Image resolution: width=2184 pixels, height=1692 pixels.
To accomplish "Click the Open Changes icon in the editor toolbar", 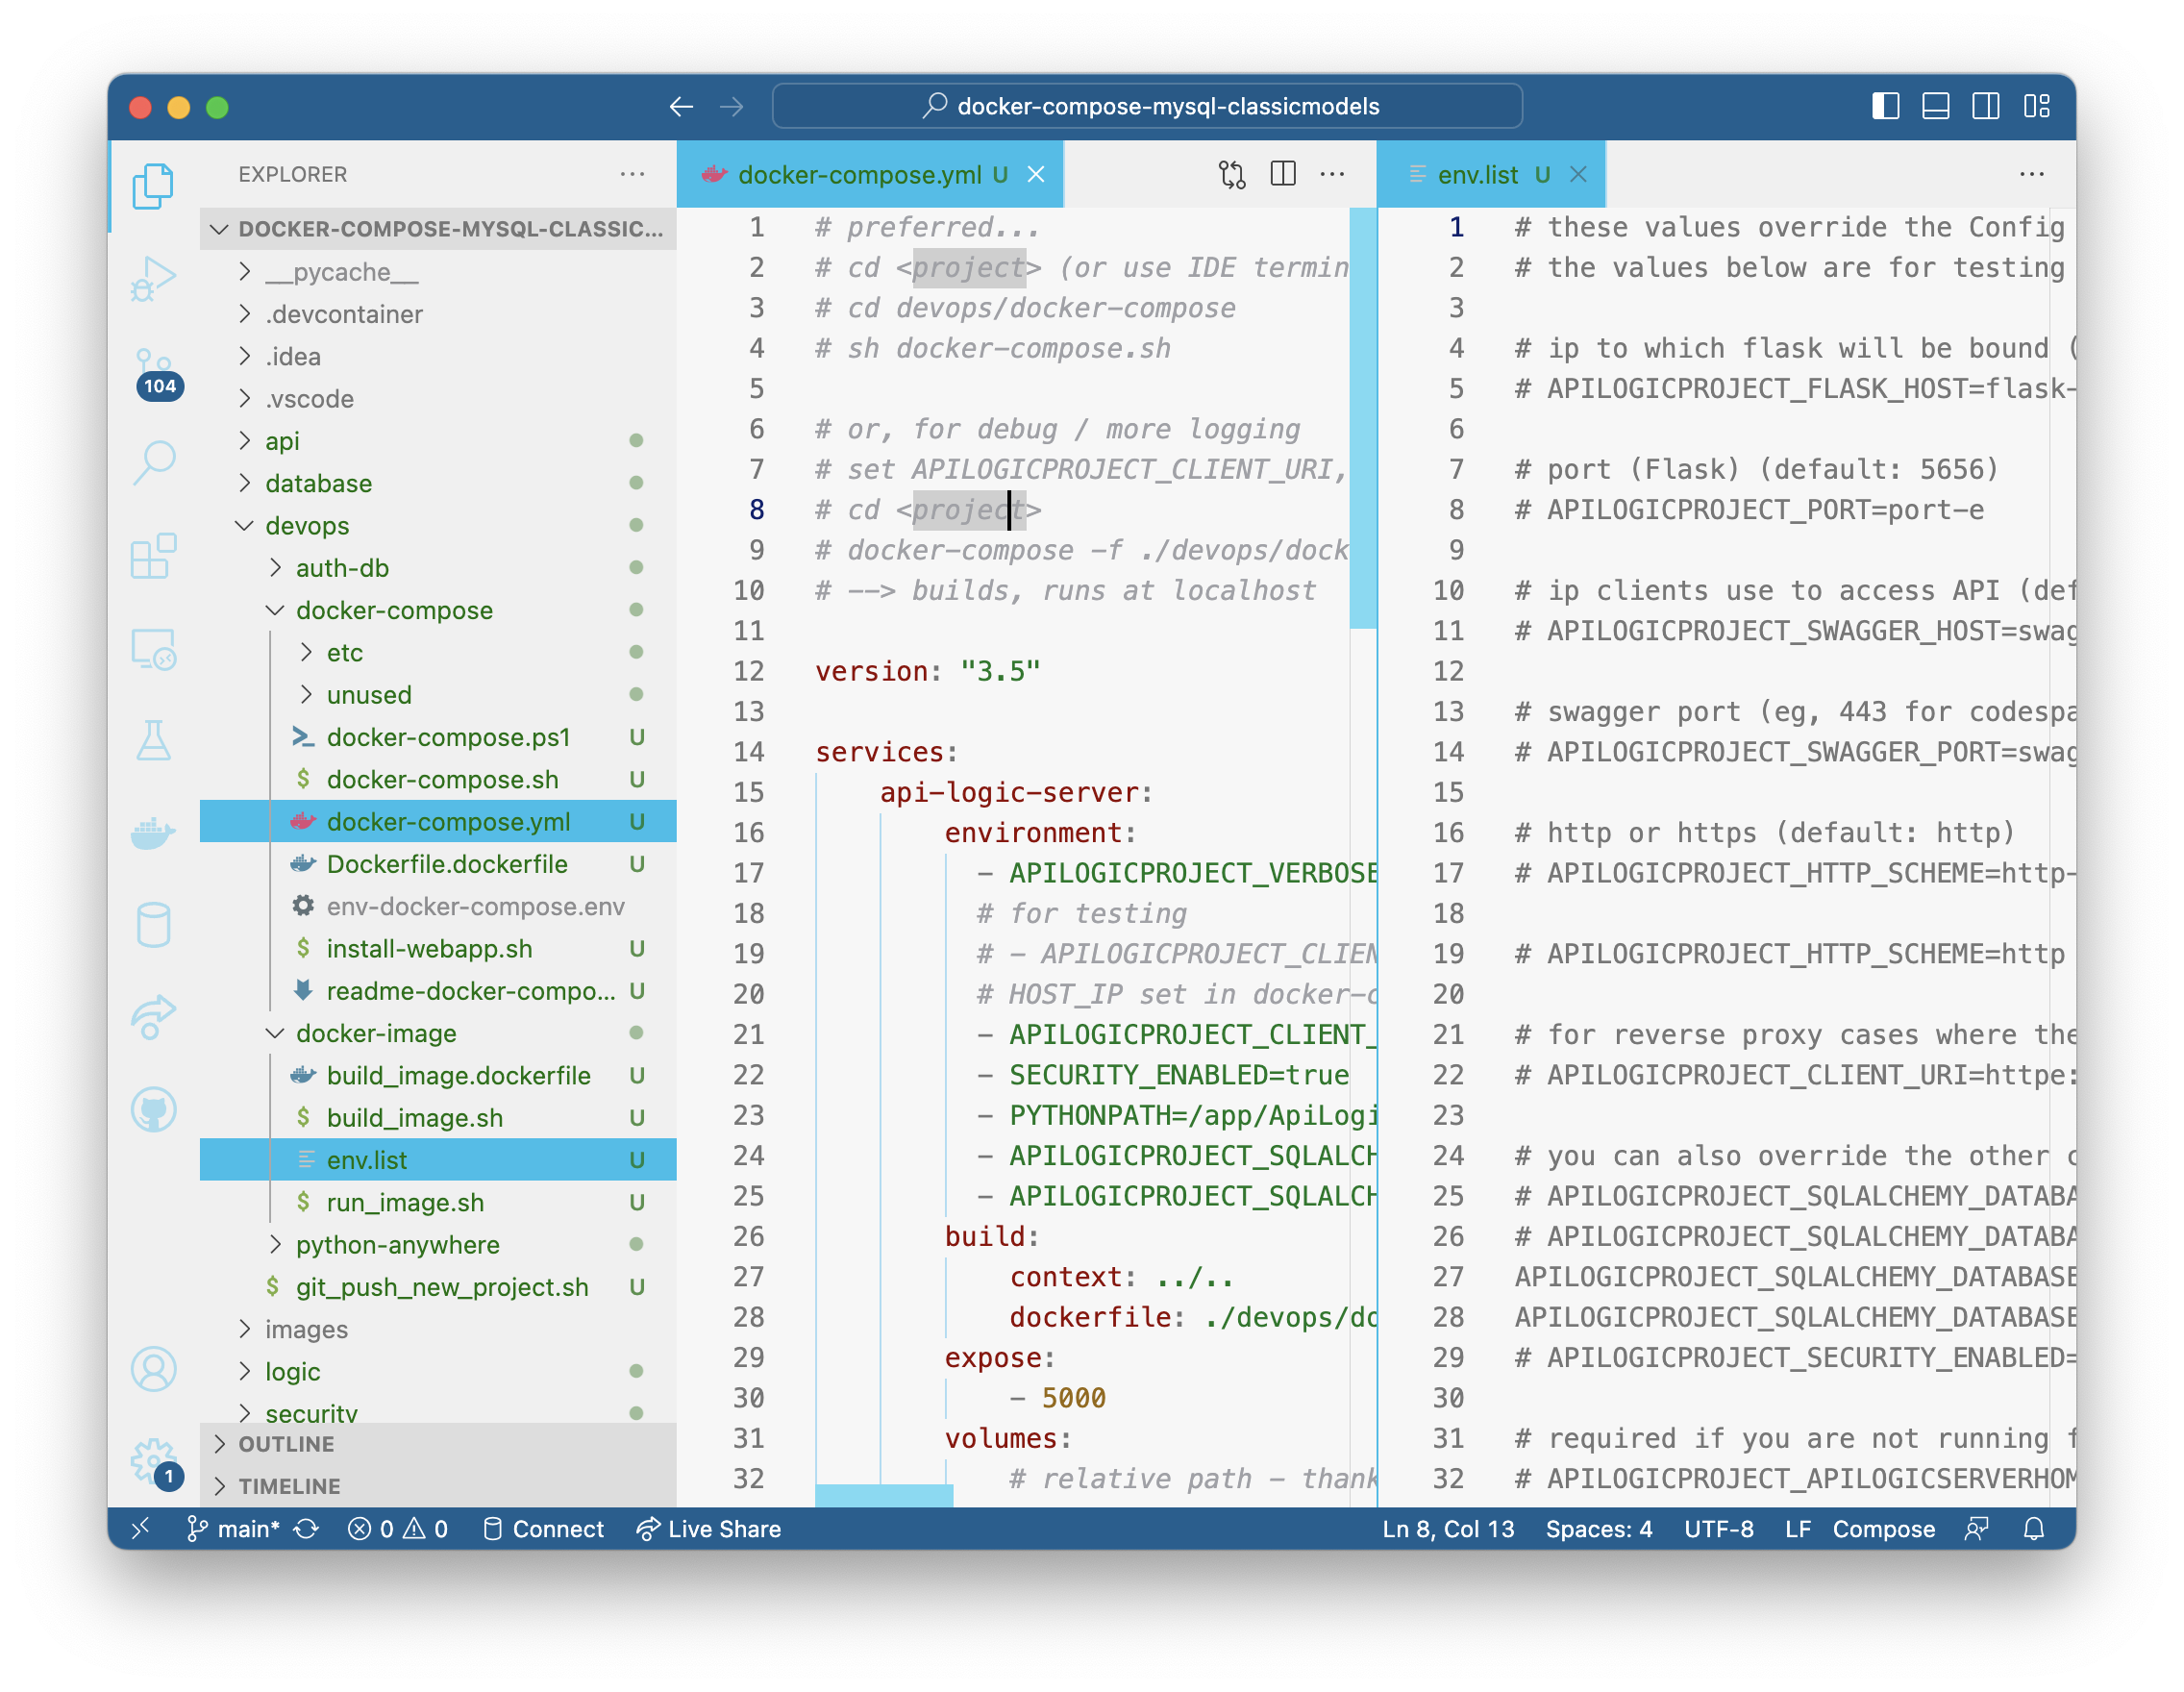I will click(1231, 175).
